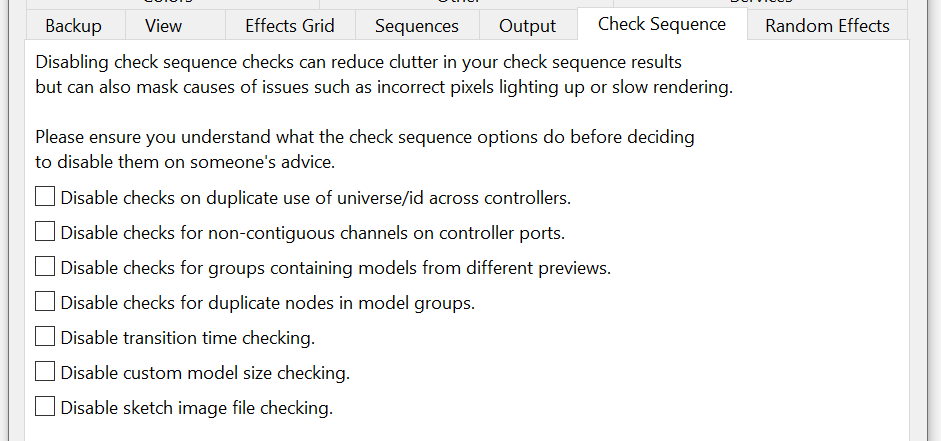This screenshot has width=941, height=441.
Task: Check the groups from different previews box
Action: (x=45, y=267)
